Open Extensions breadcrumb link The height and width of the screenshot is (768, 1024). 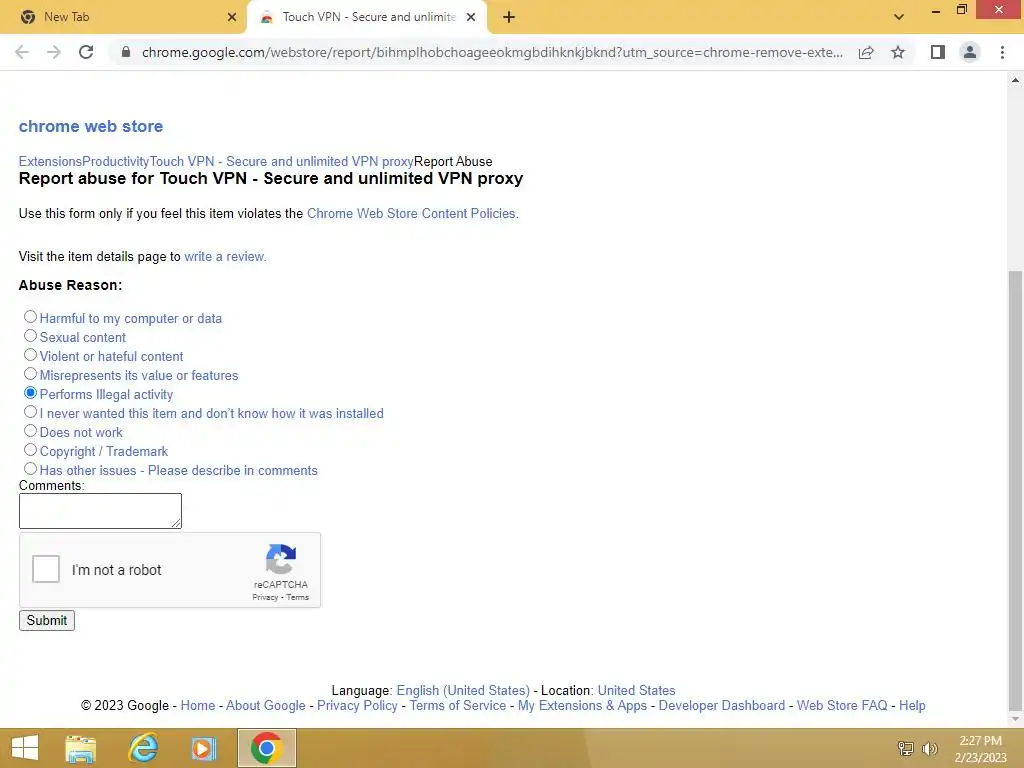[x=50, y=161]
